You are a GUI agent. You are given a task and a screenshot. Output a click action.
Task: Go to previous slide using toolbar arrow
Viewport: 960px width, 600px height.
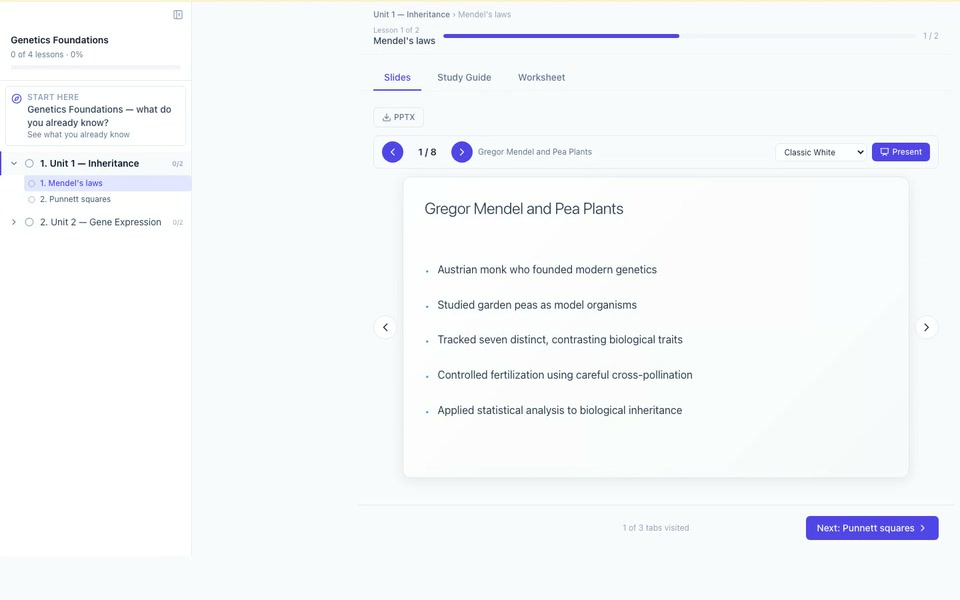[392, 152]
